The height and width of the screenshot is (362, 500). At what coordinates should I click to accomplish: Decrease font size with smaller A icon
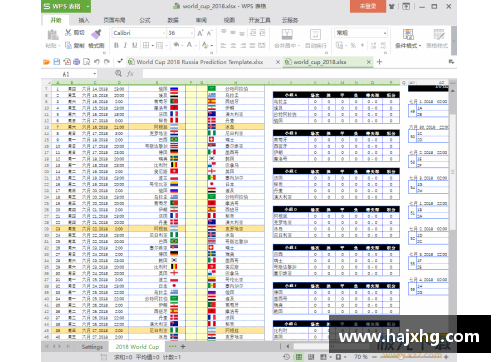(210, 33)
